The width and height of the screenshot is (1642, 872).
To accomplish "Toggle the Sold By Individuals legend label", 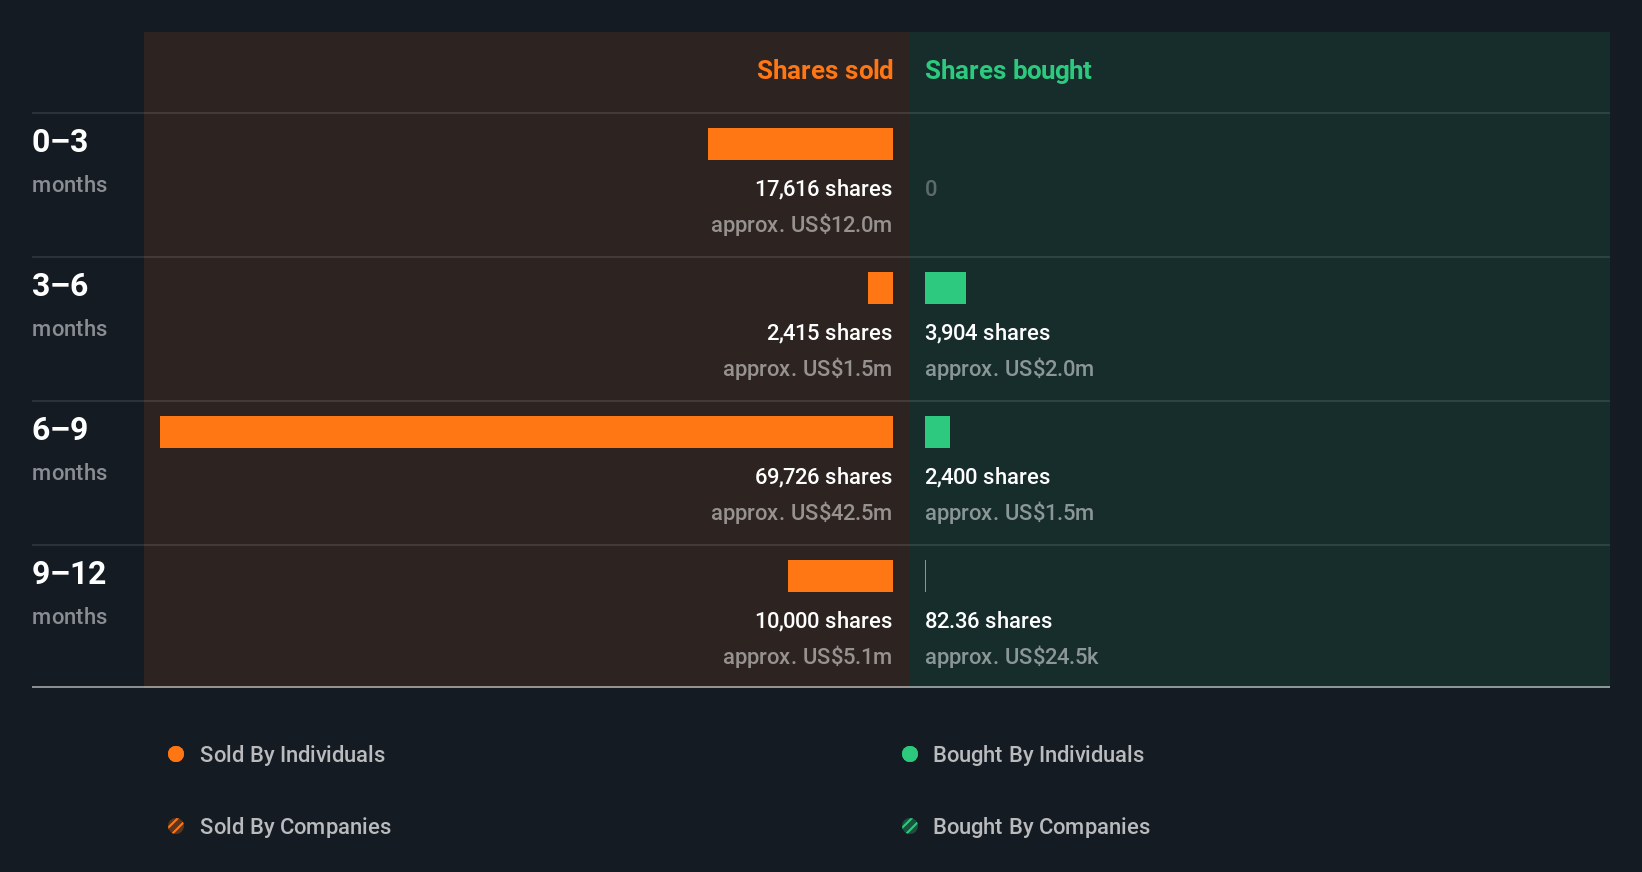I will tap(292, 755).
